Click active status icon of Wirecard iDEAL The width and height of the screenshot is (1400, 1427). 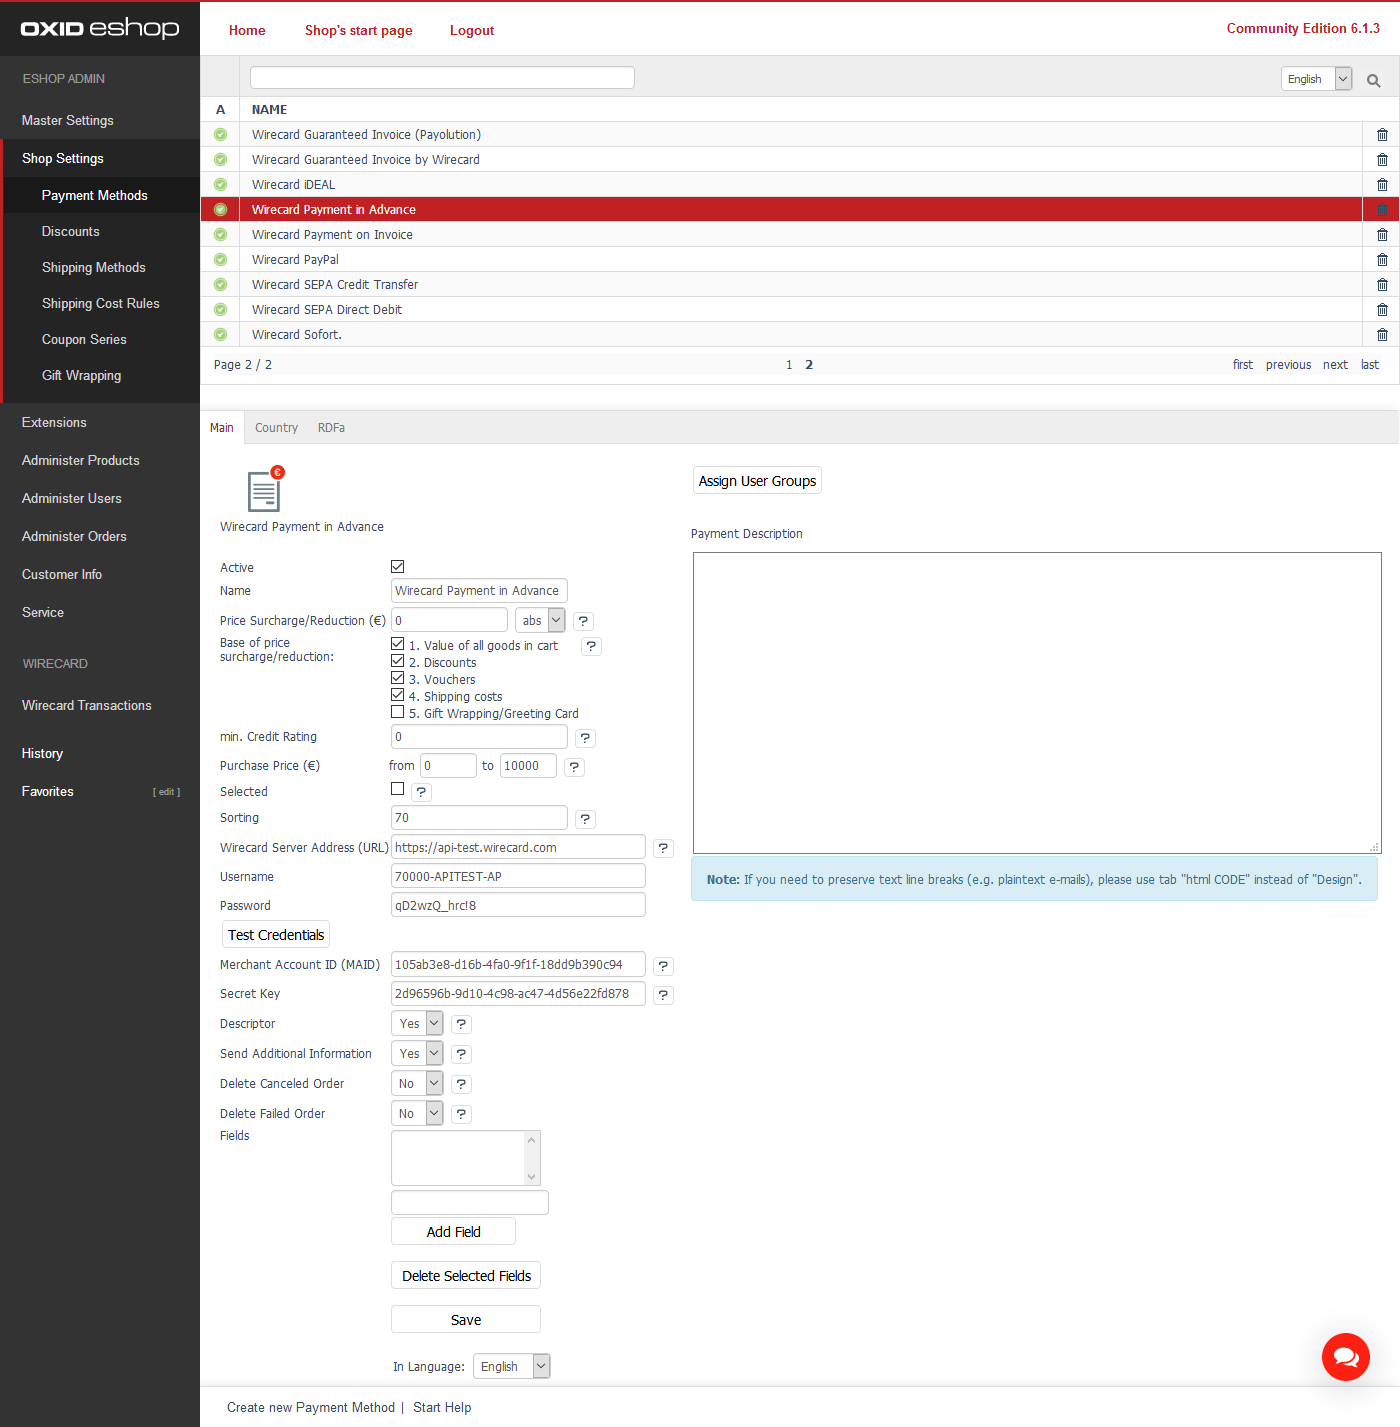click(x=220, y=185)
